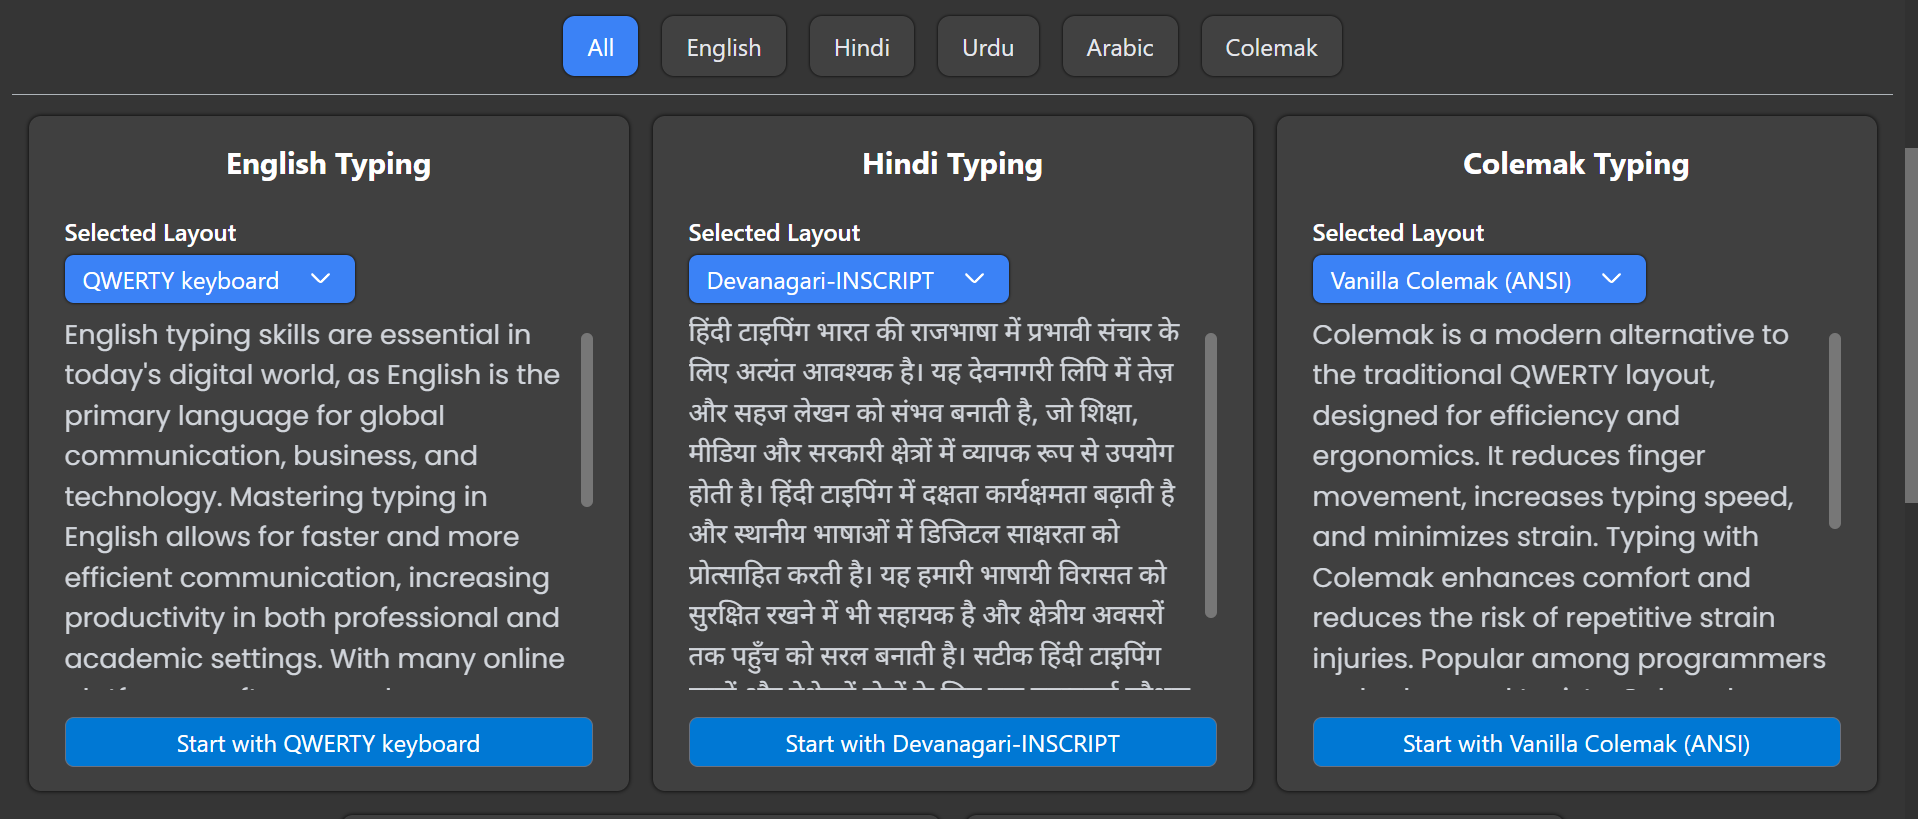Expand the Devanagari-INSCRIPT layout dropdown
The width and height of the screenshot is (1918, 819).
(x=820, y=280)
